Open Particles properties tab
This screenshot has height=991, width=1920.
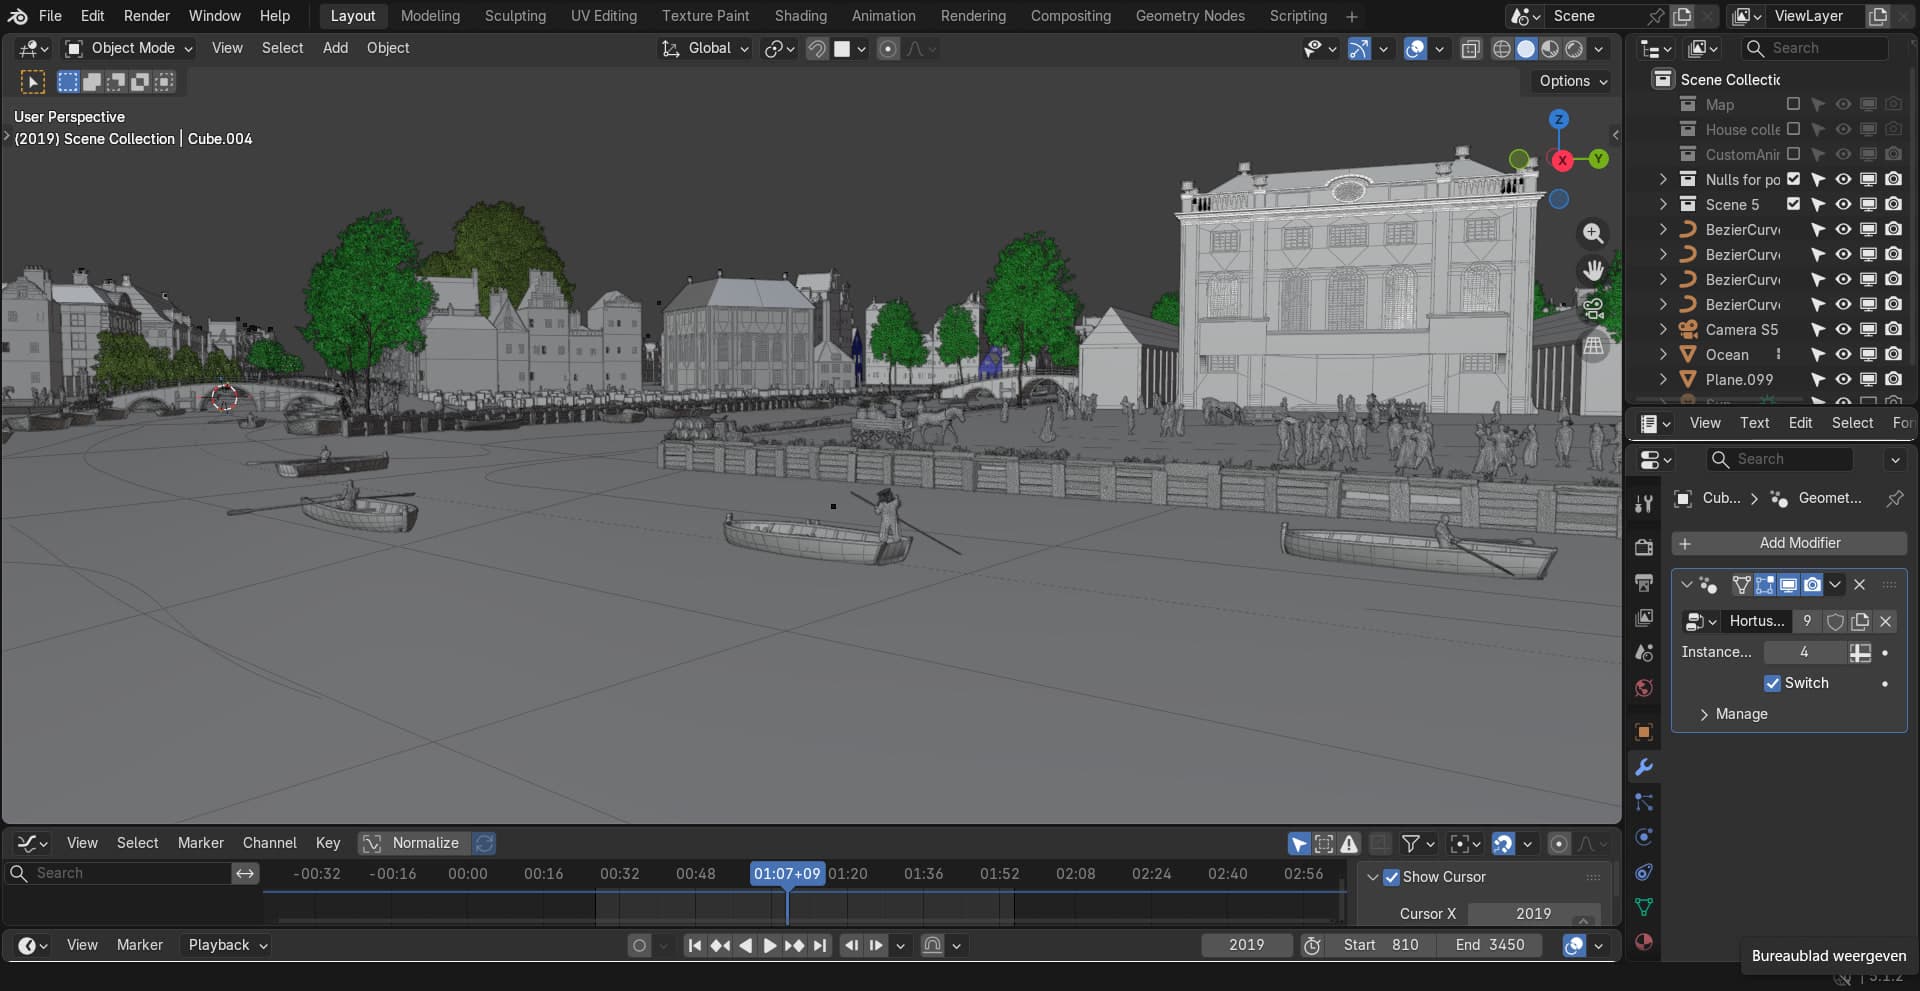point(1643,802)
